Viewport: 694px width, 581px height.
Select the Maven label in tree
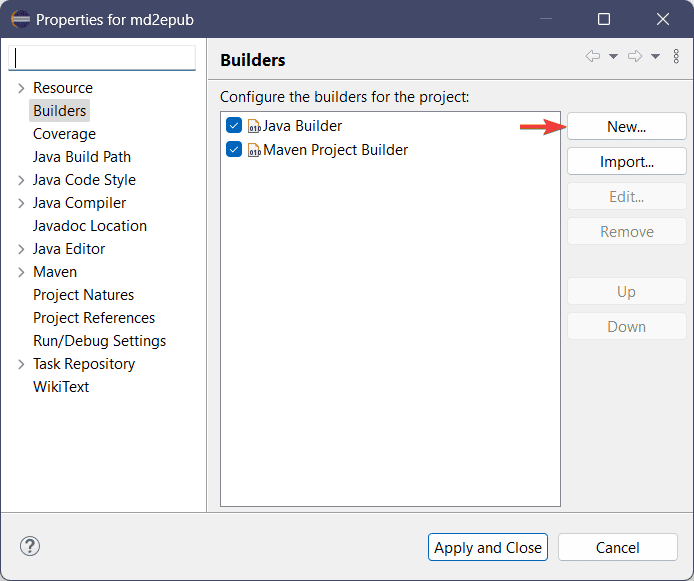click(55, 272)
